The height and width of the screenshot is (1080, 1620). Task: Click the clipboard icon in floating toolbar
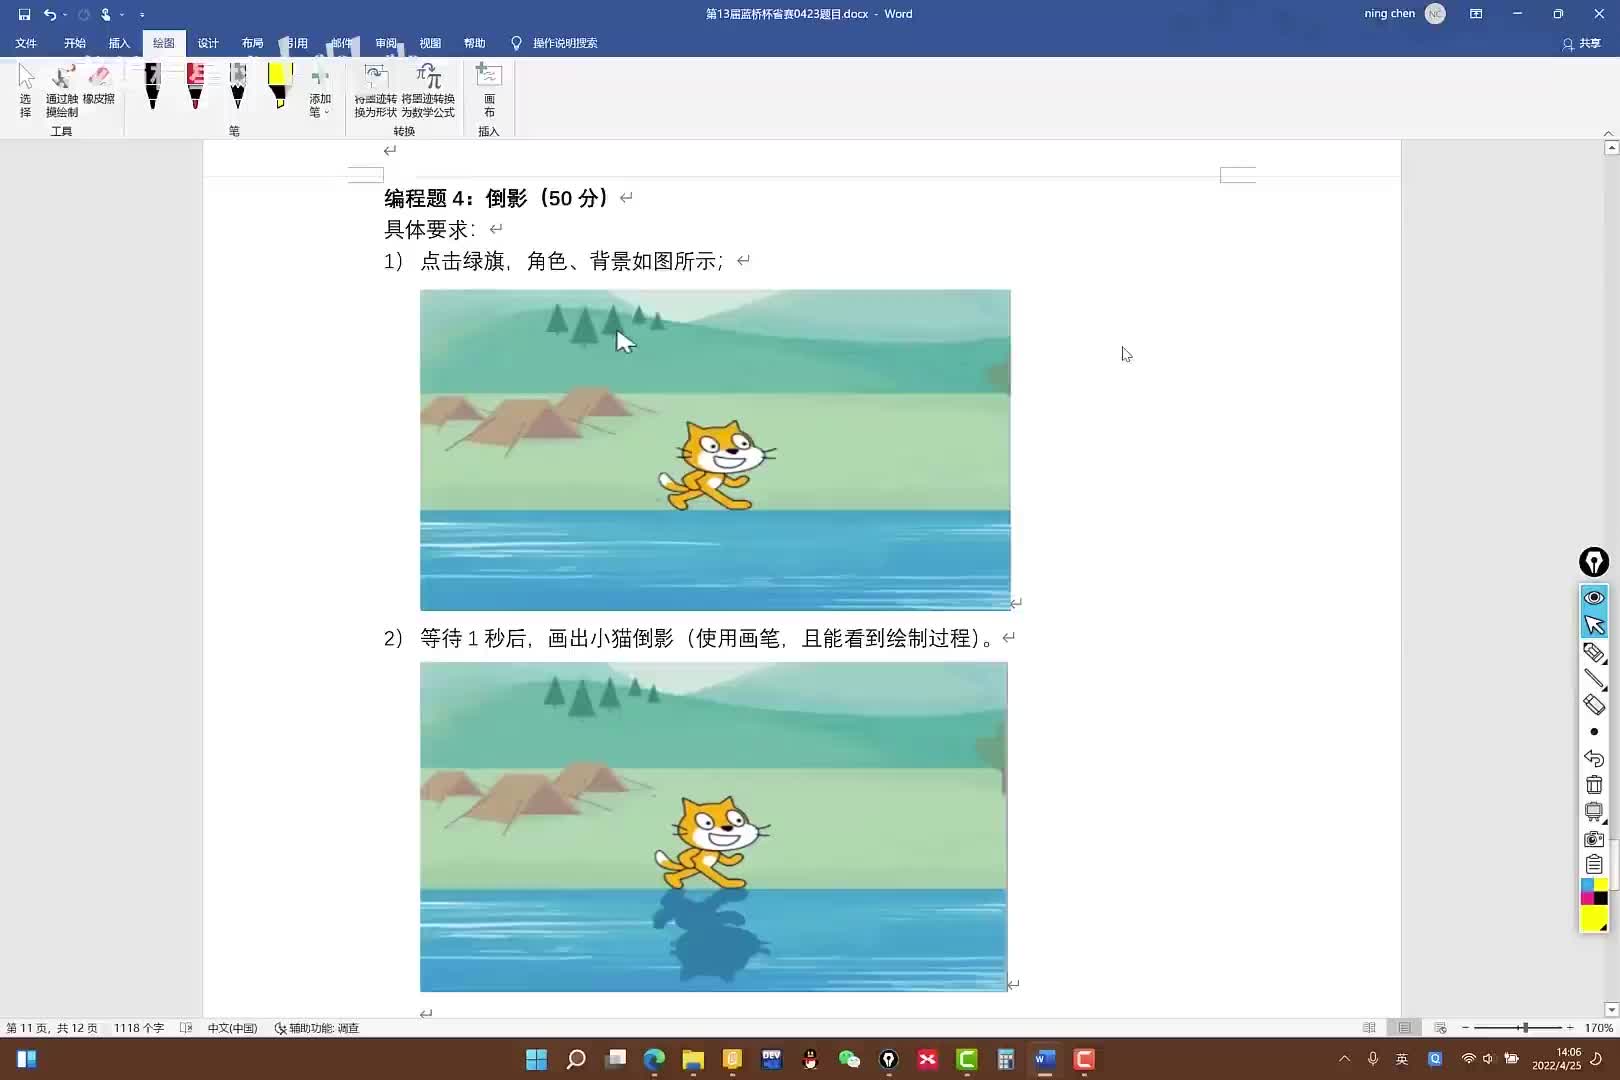pyautogui.click(x=1594, y=864)
